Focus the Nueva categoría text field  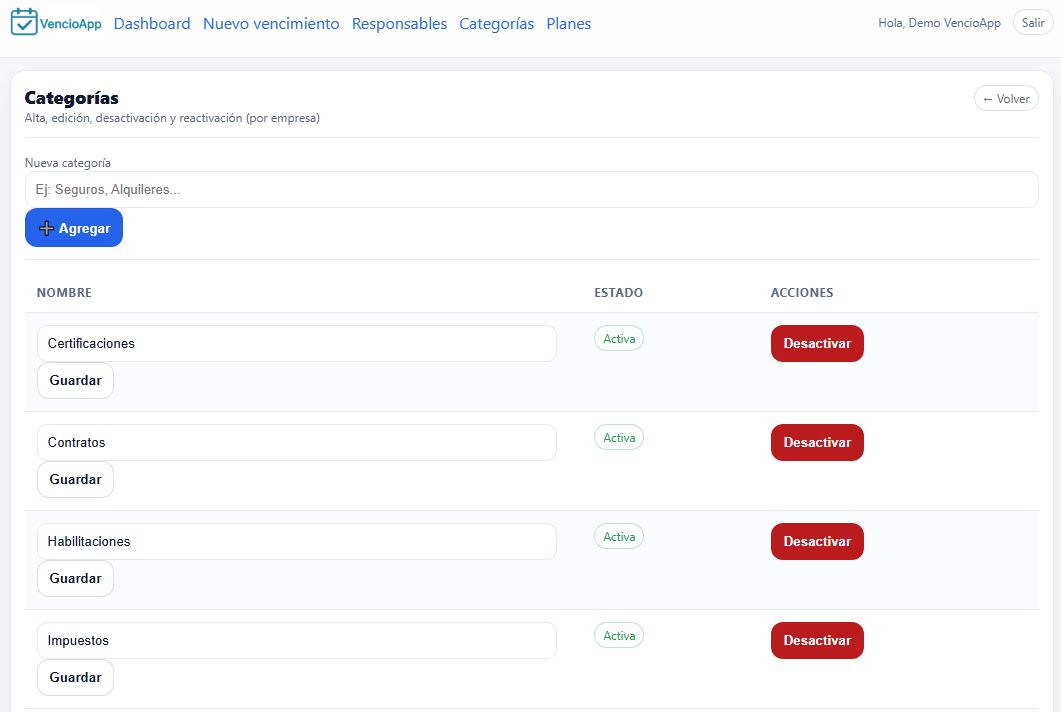pos(531,189)
